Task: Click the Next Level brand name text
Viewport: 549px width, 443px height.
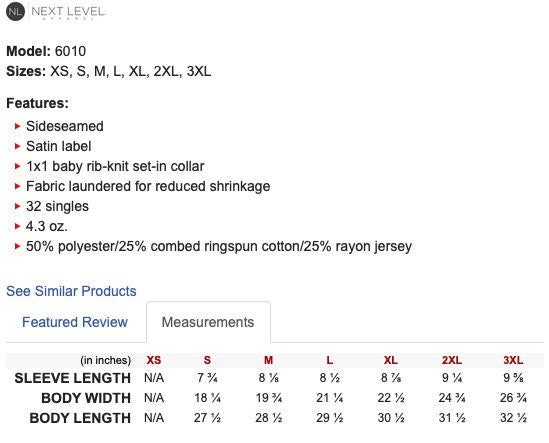Action: (68, 12)
